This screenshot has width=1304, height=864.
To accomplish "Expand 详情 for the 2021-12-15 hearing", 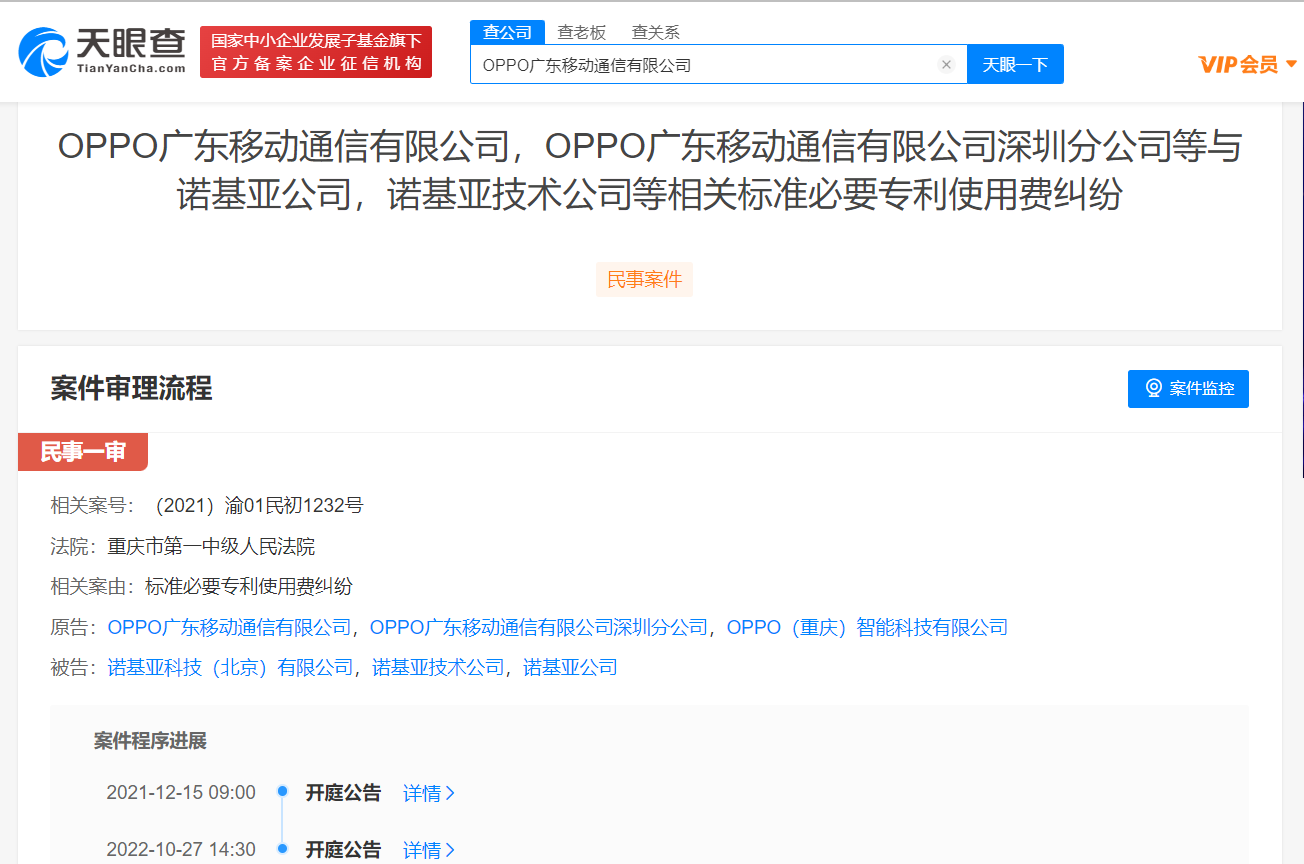I will [x=428, y=793].
